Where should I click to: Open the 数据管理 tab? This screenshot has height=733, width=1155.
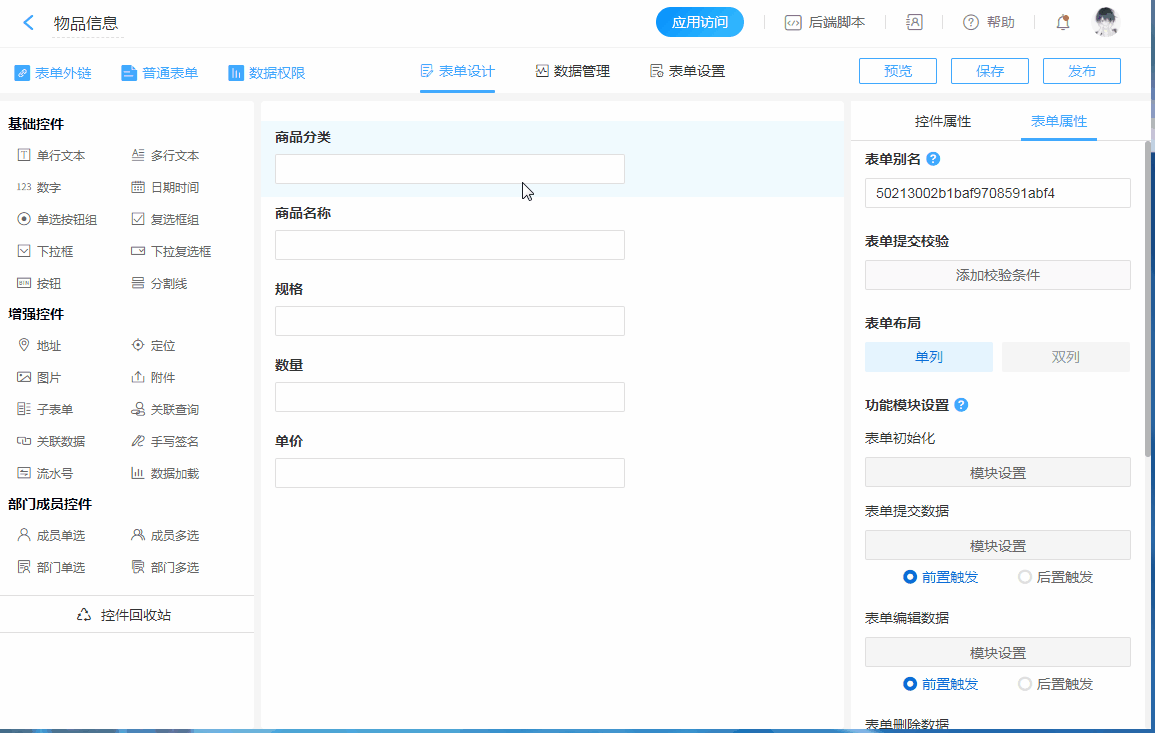click(572, 71)
